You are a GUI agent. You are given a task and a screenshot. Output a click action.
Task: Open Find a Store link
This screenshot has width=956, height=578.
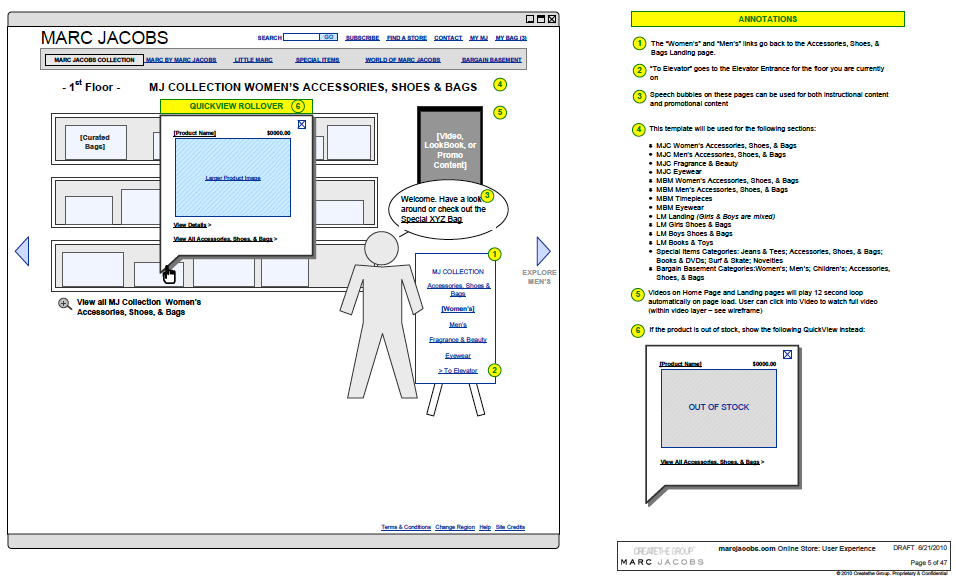pyautogui.click(x=407, y=38)
